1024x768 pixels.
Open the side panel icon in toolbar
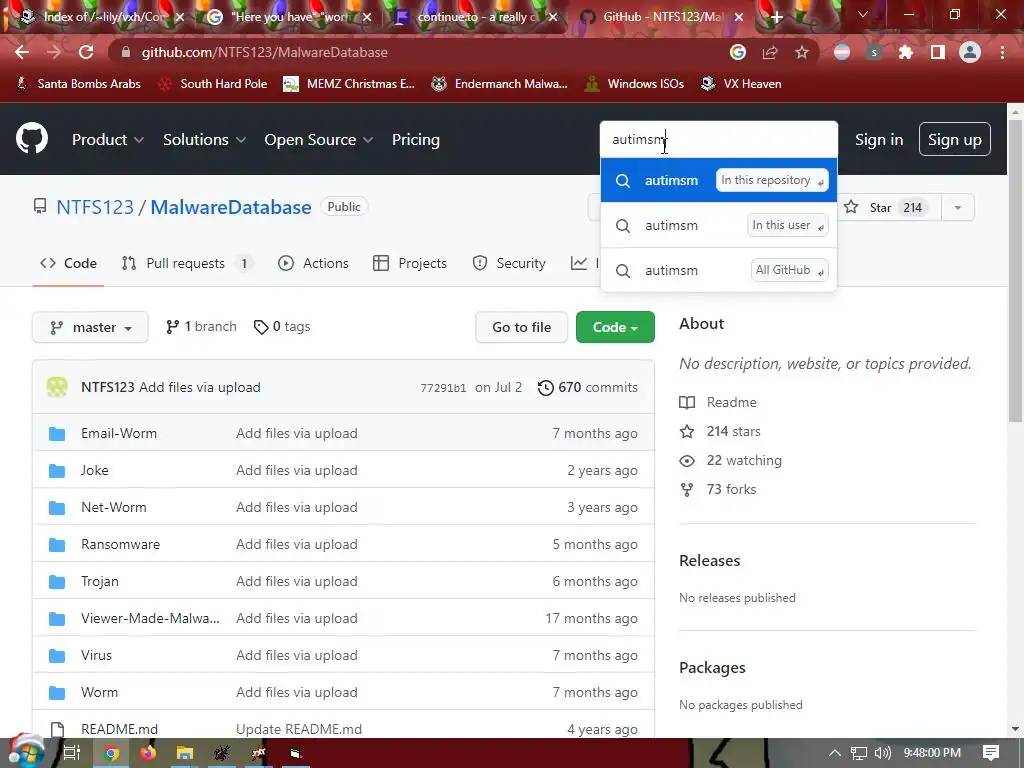coord(938,52)
